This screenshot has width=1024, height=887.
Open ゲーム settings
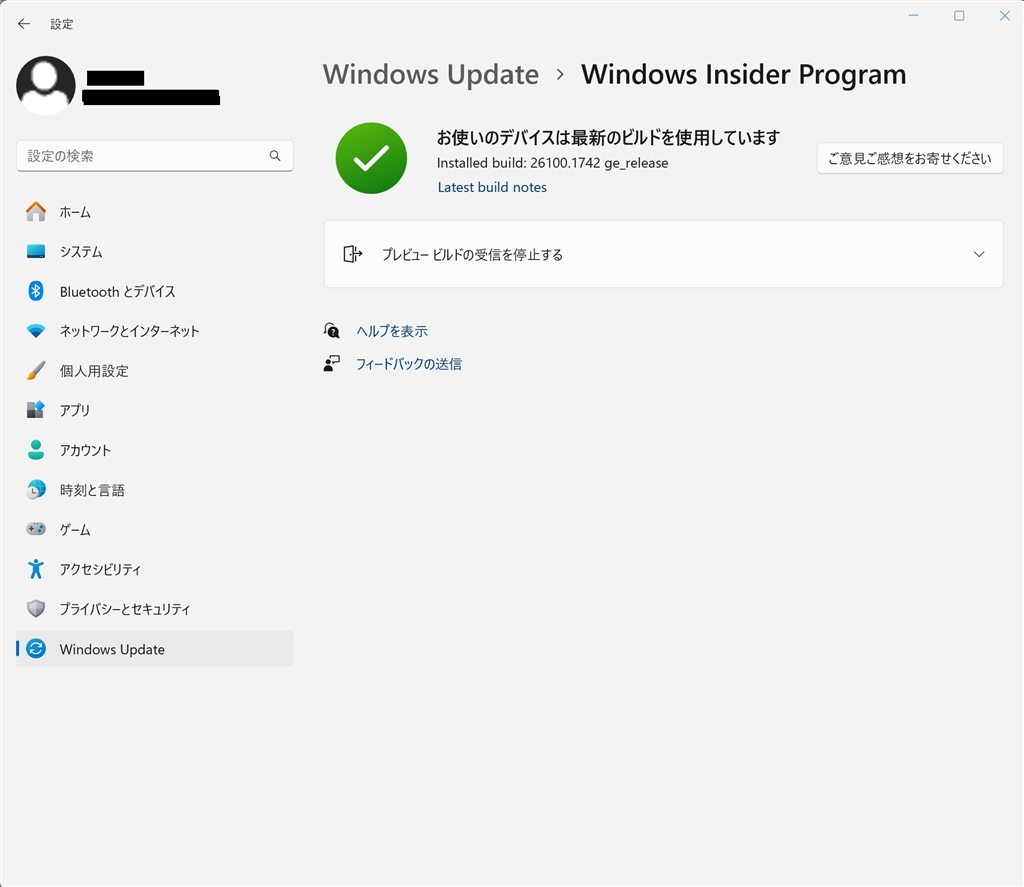[x=155, y=529]
